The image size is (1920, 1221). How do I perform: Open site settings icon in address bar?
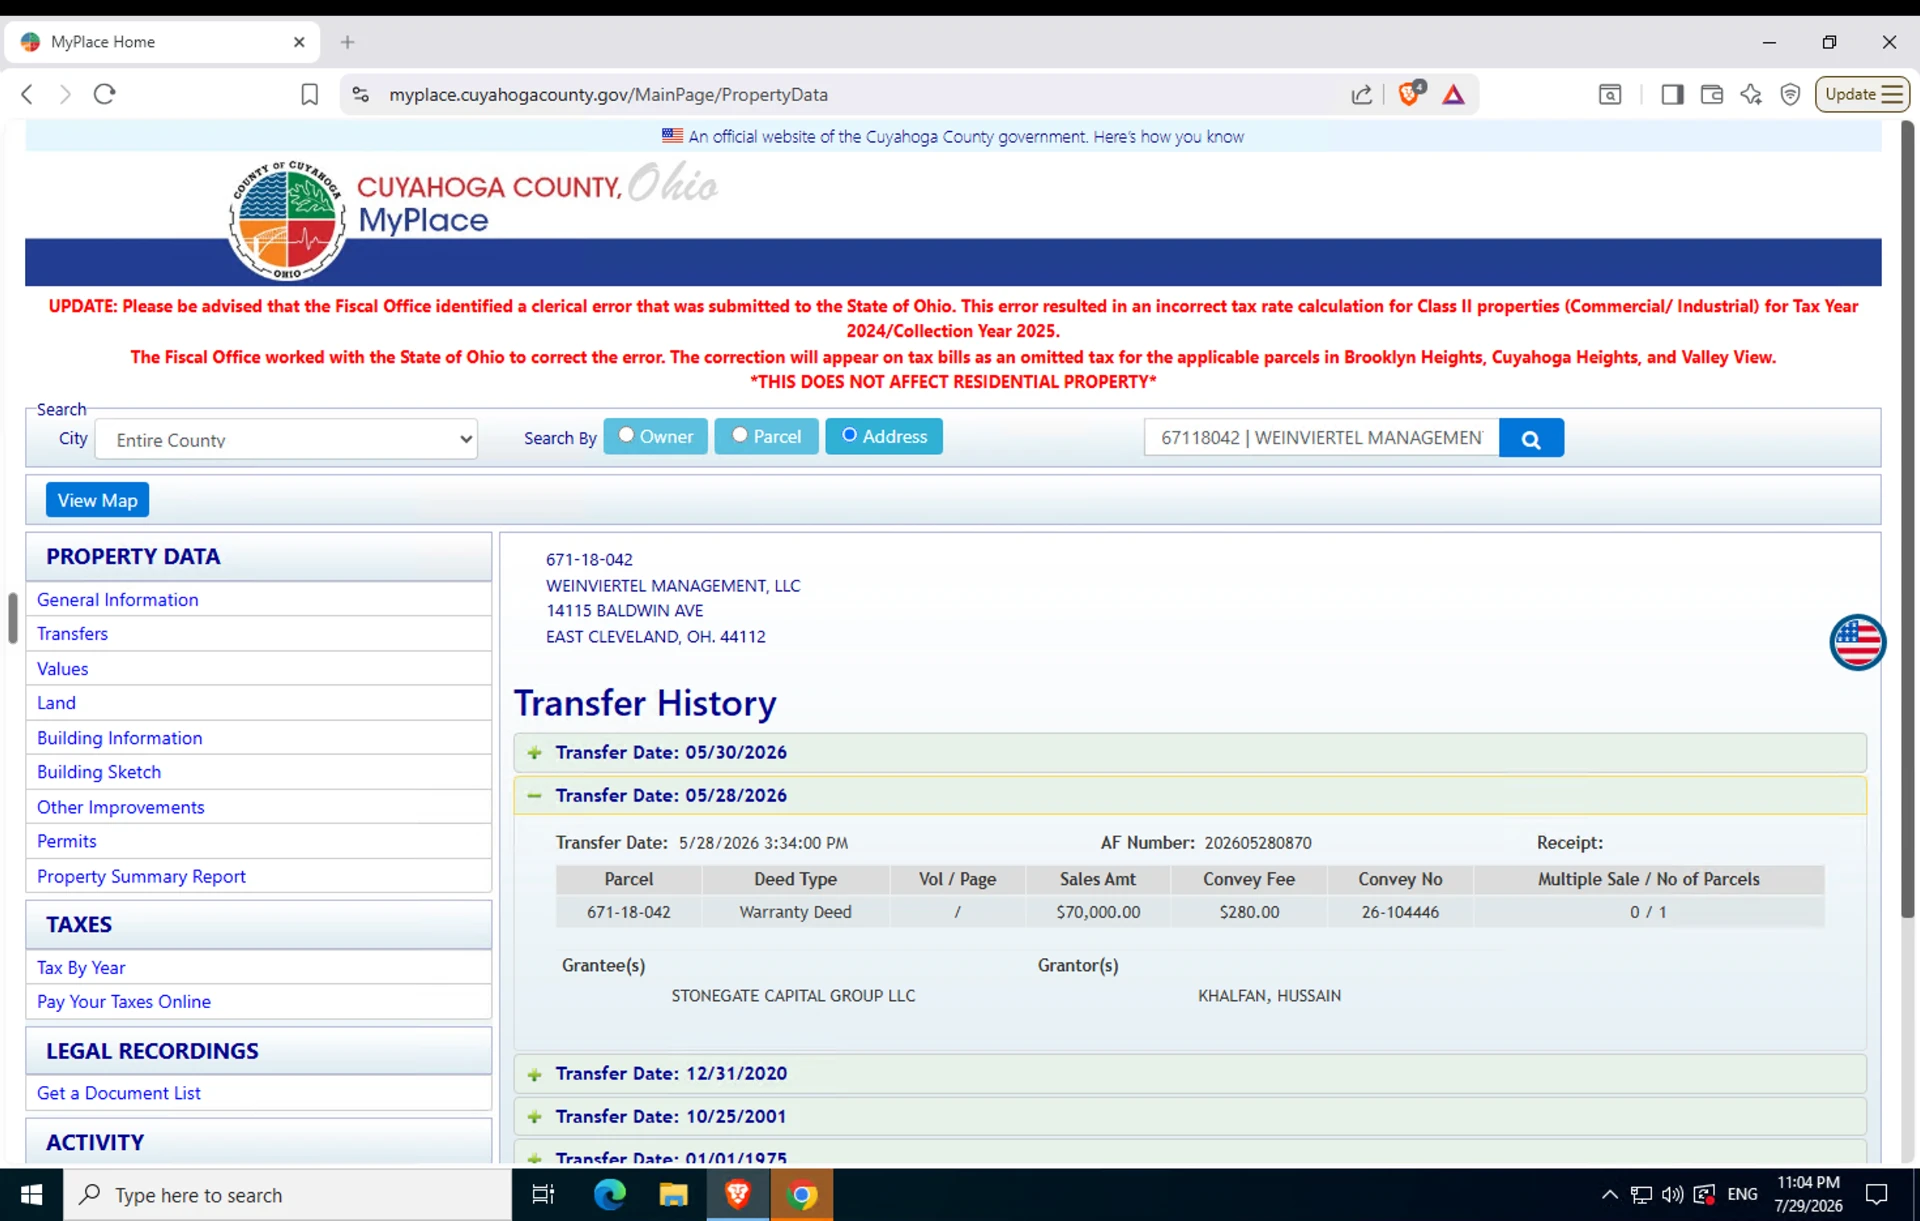[x=361, y=94]
